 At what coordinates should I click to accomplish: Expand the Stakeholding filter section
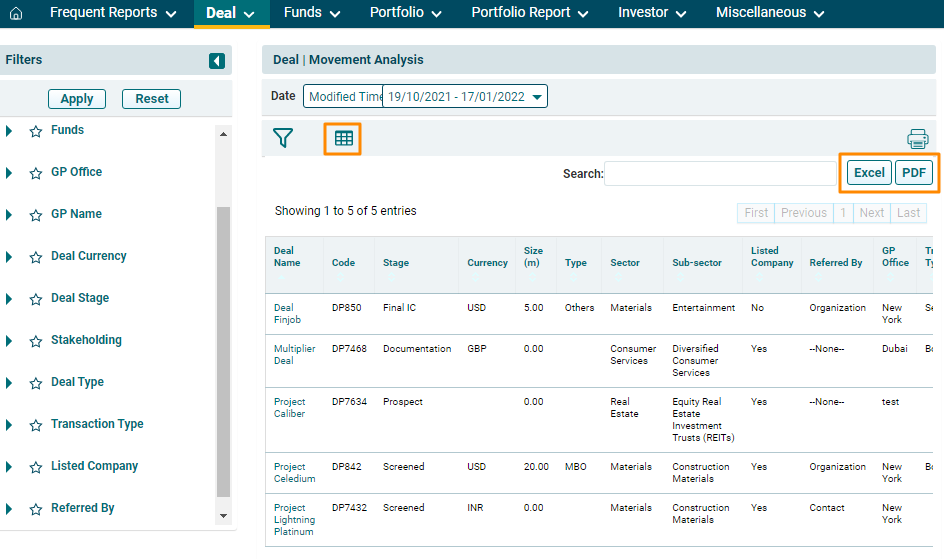point(9,340)
